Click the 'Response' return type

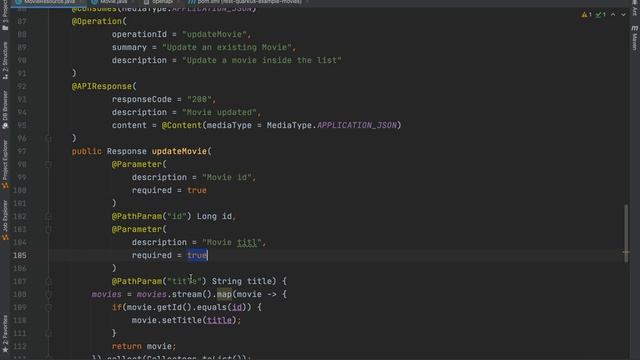127,151
